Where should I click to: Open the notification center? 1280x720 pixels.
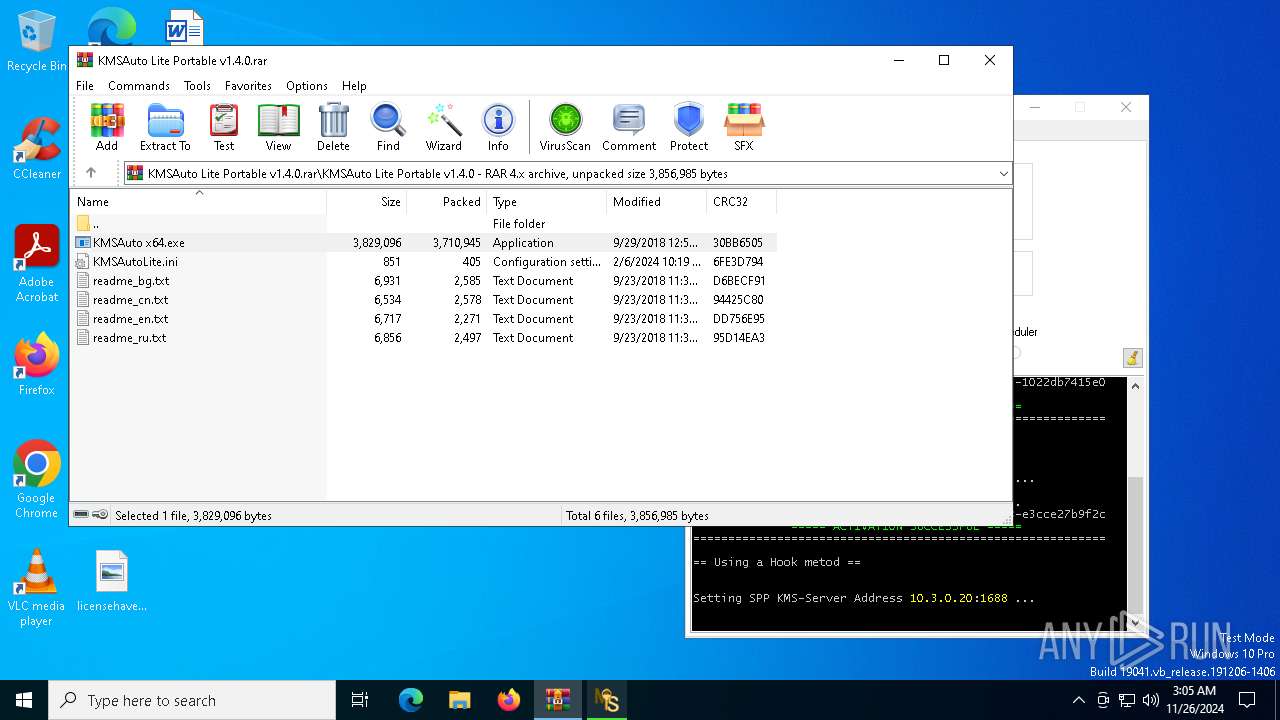[1247, 700]
